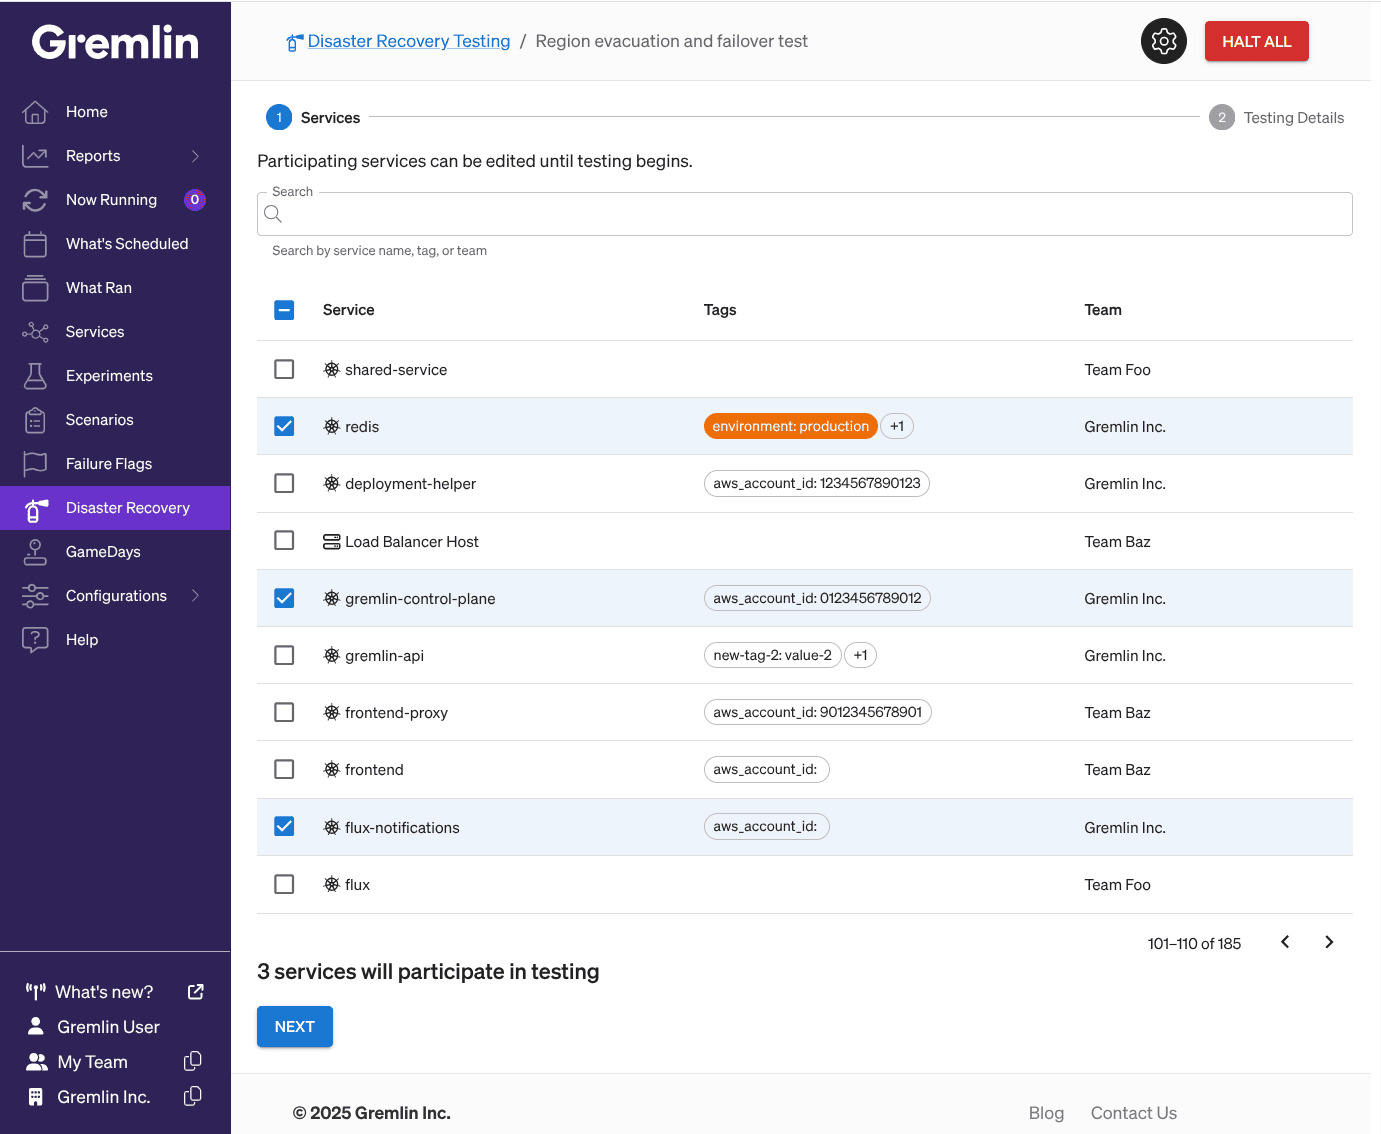Check the gremlin-api checkbox
Screen dimensions: 1381x1134
coord(284,655)
